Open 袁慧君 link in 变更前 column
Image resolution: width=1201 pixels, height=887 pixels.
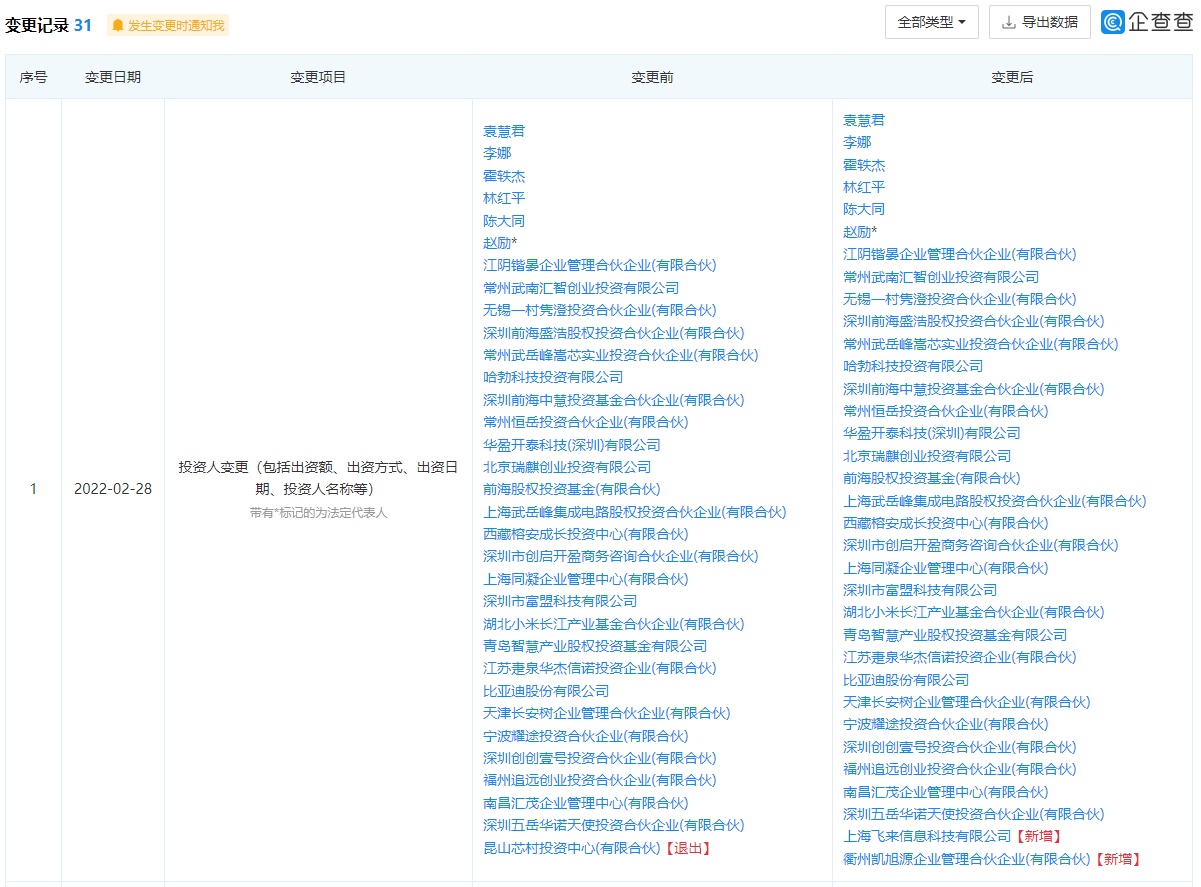click(504, 131)
